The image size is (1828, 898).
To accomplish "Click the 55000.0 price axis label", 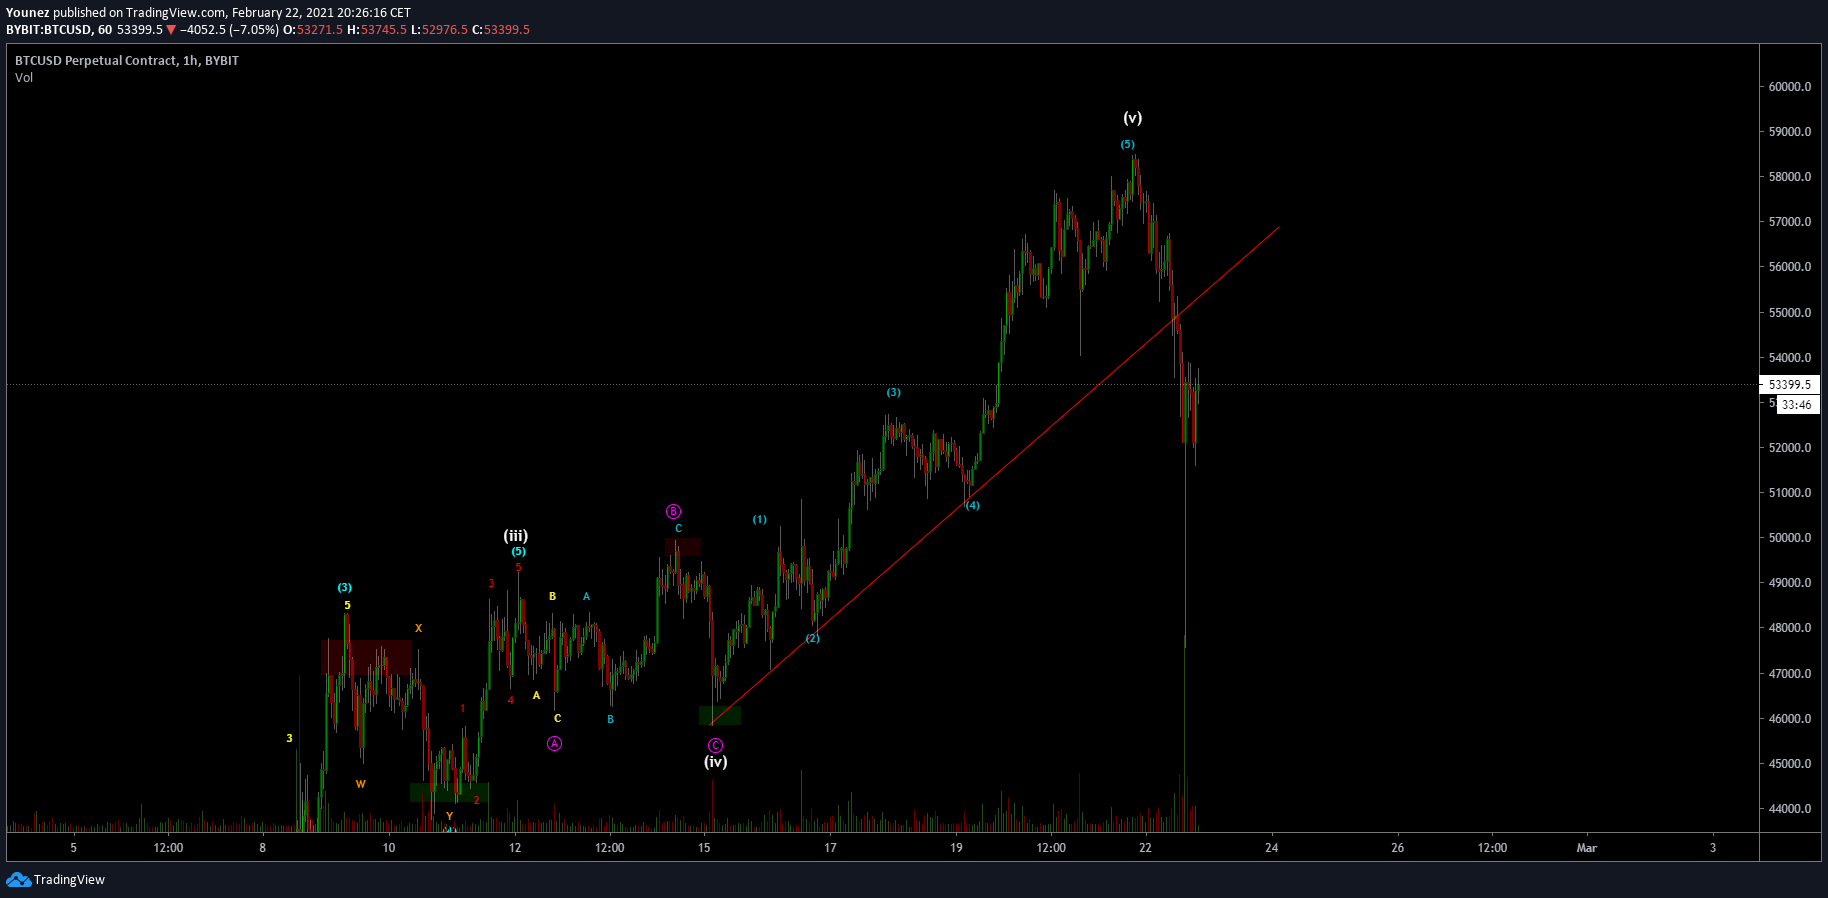I will [1789, 313].
